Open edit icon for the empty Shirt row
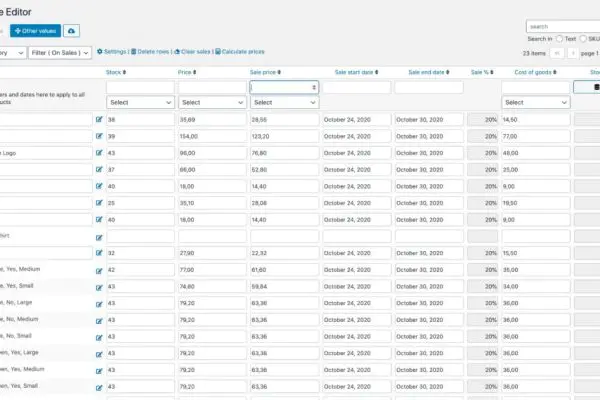The width and height of the screenshot is (600, 400). click(99, 238)
